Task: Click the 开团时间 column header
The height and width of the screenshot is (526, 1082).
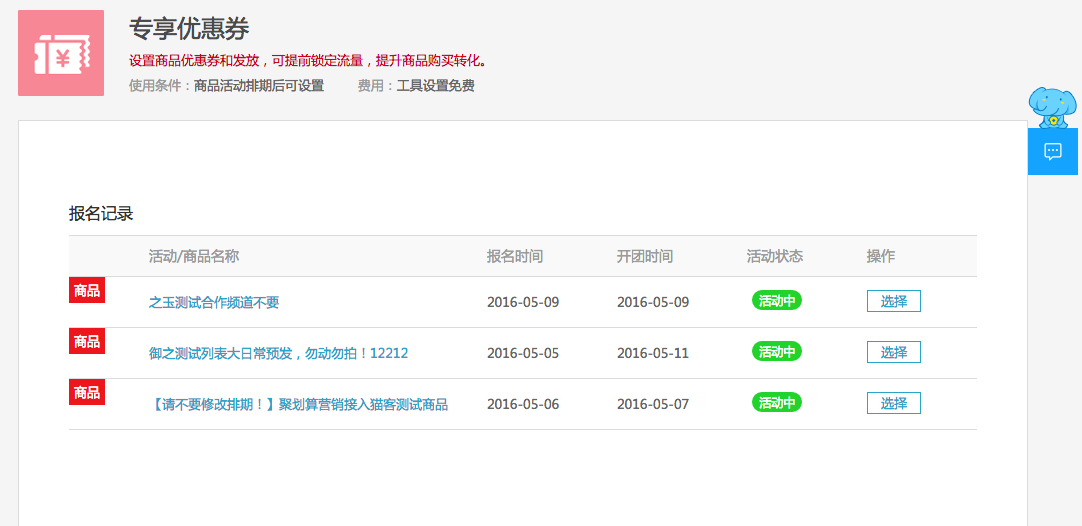Action: pyautogui.click(x=645, y=256)
